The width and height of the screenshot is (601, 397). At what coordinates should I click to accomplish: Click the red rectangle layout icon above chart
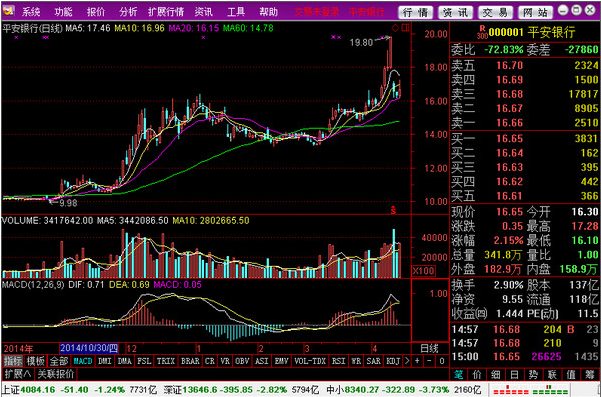(x=406, y=28)
